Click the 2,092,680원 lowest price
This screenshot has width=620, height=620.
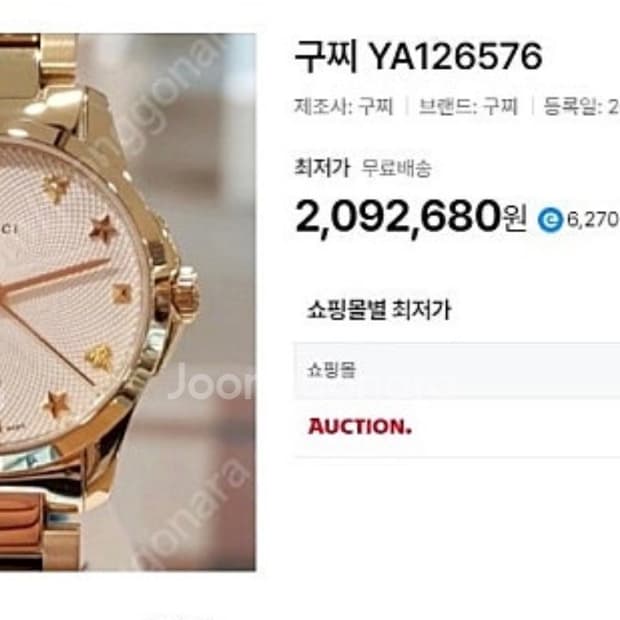(x=411, y=217)
